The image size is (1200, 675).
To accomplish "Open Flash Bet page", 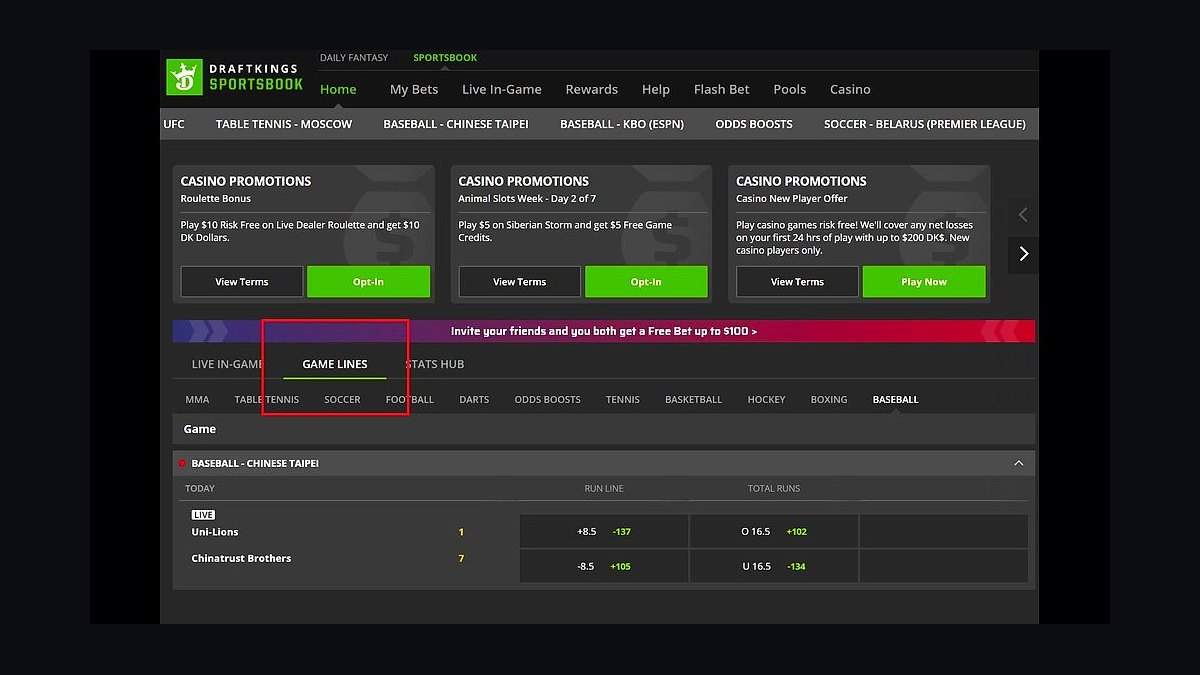I will (722, 89).
